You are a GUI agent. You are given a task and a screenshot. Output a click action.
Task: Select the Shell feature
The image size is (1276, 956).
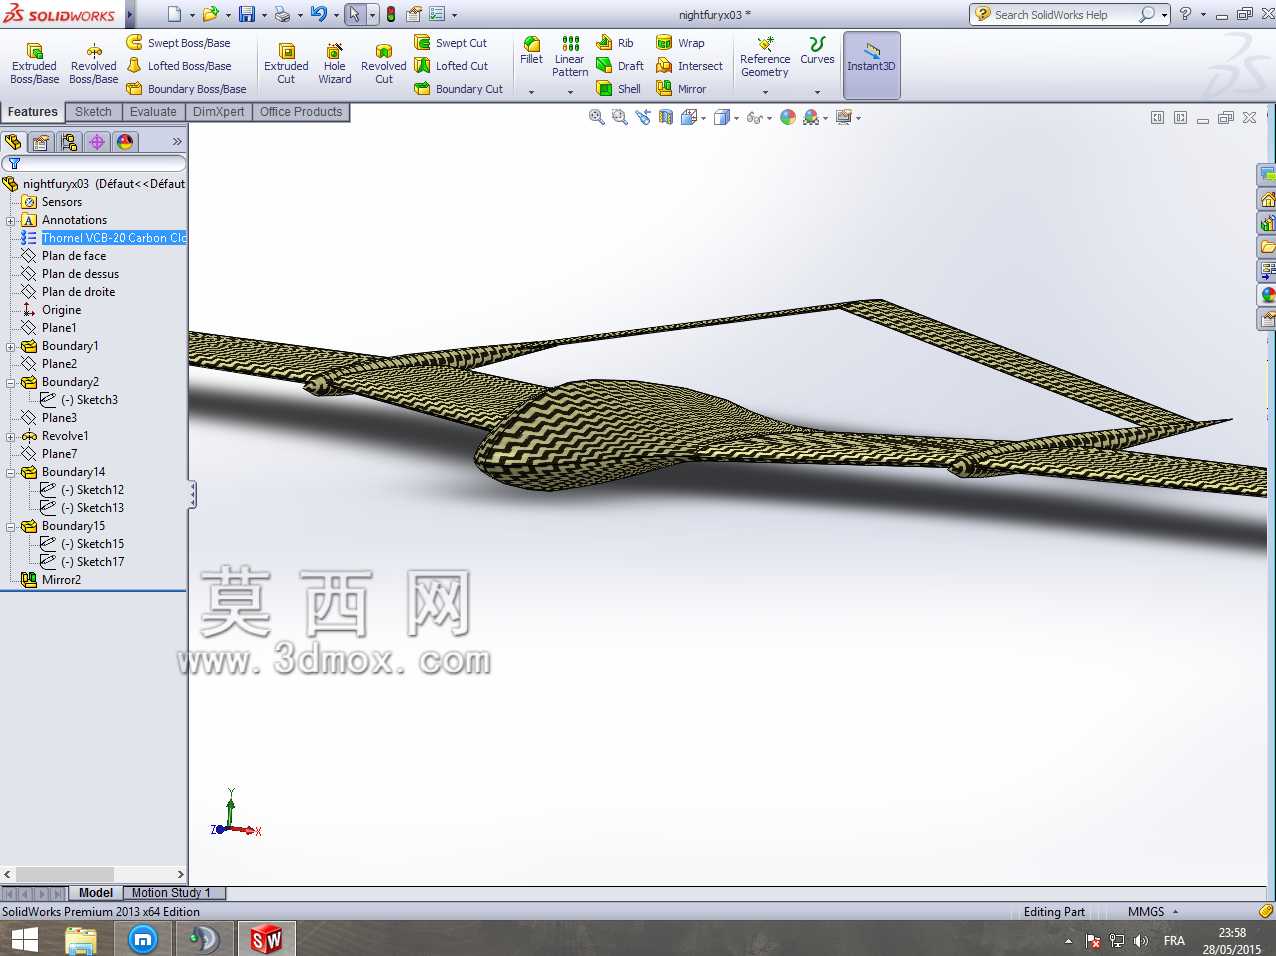619,89
